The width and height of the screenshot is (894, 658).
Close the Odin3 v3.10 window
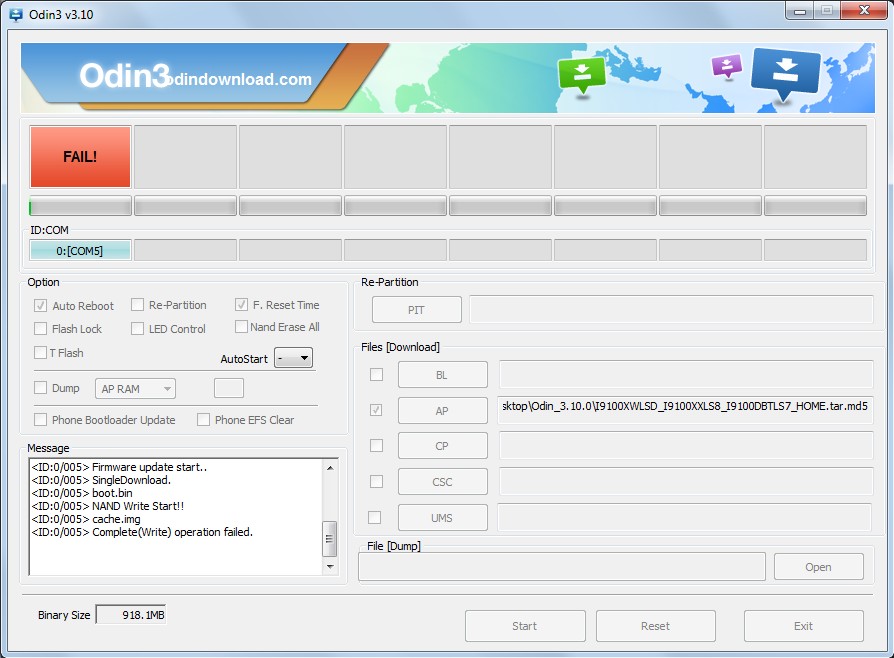tap(865, 11)
